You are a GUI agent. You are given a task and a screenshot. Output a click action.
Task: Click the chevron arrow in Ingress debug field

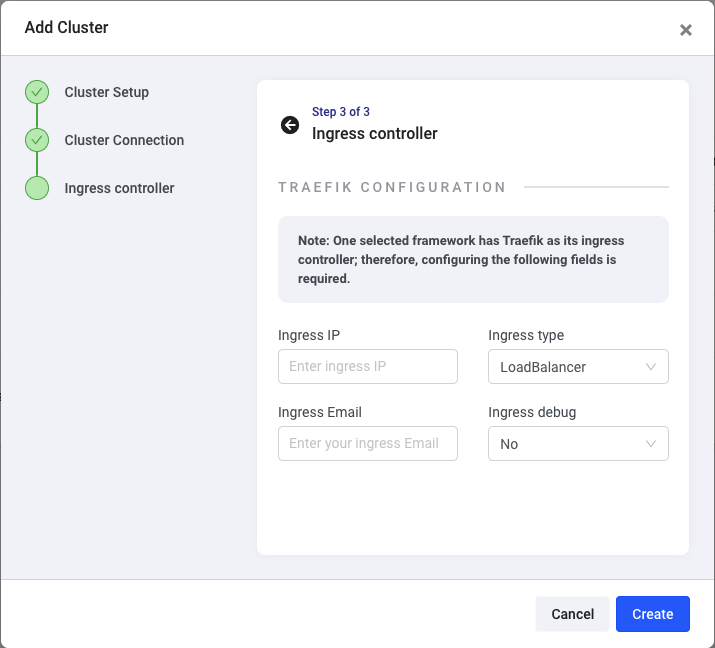pyautogui.click(x=651, y=444)
